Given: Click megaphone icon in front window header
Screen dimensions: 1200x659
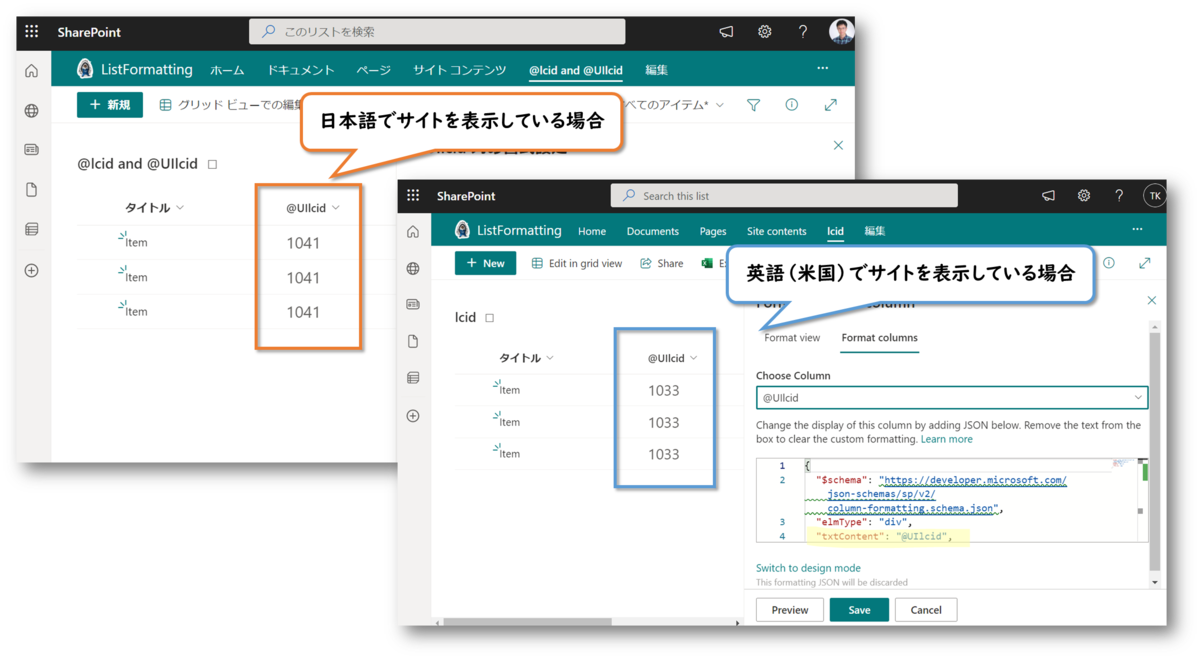Looking at the screenshot, I should click(1048, 196).
